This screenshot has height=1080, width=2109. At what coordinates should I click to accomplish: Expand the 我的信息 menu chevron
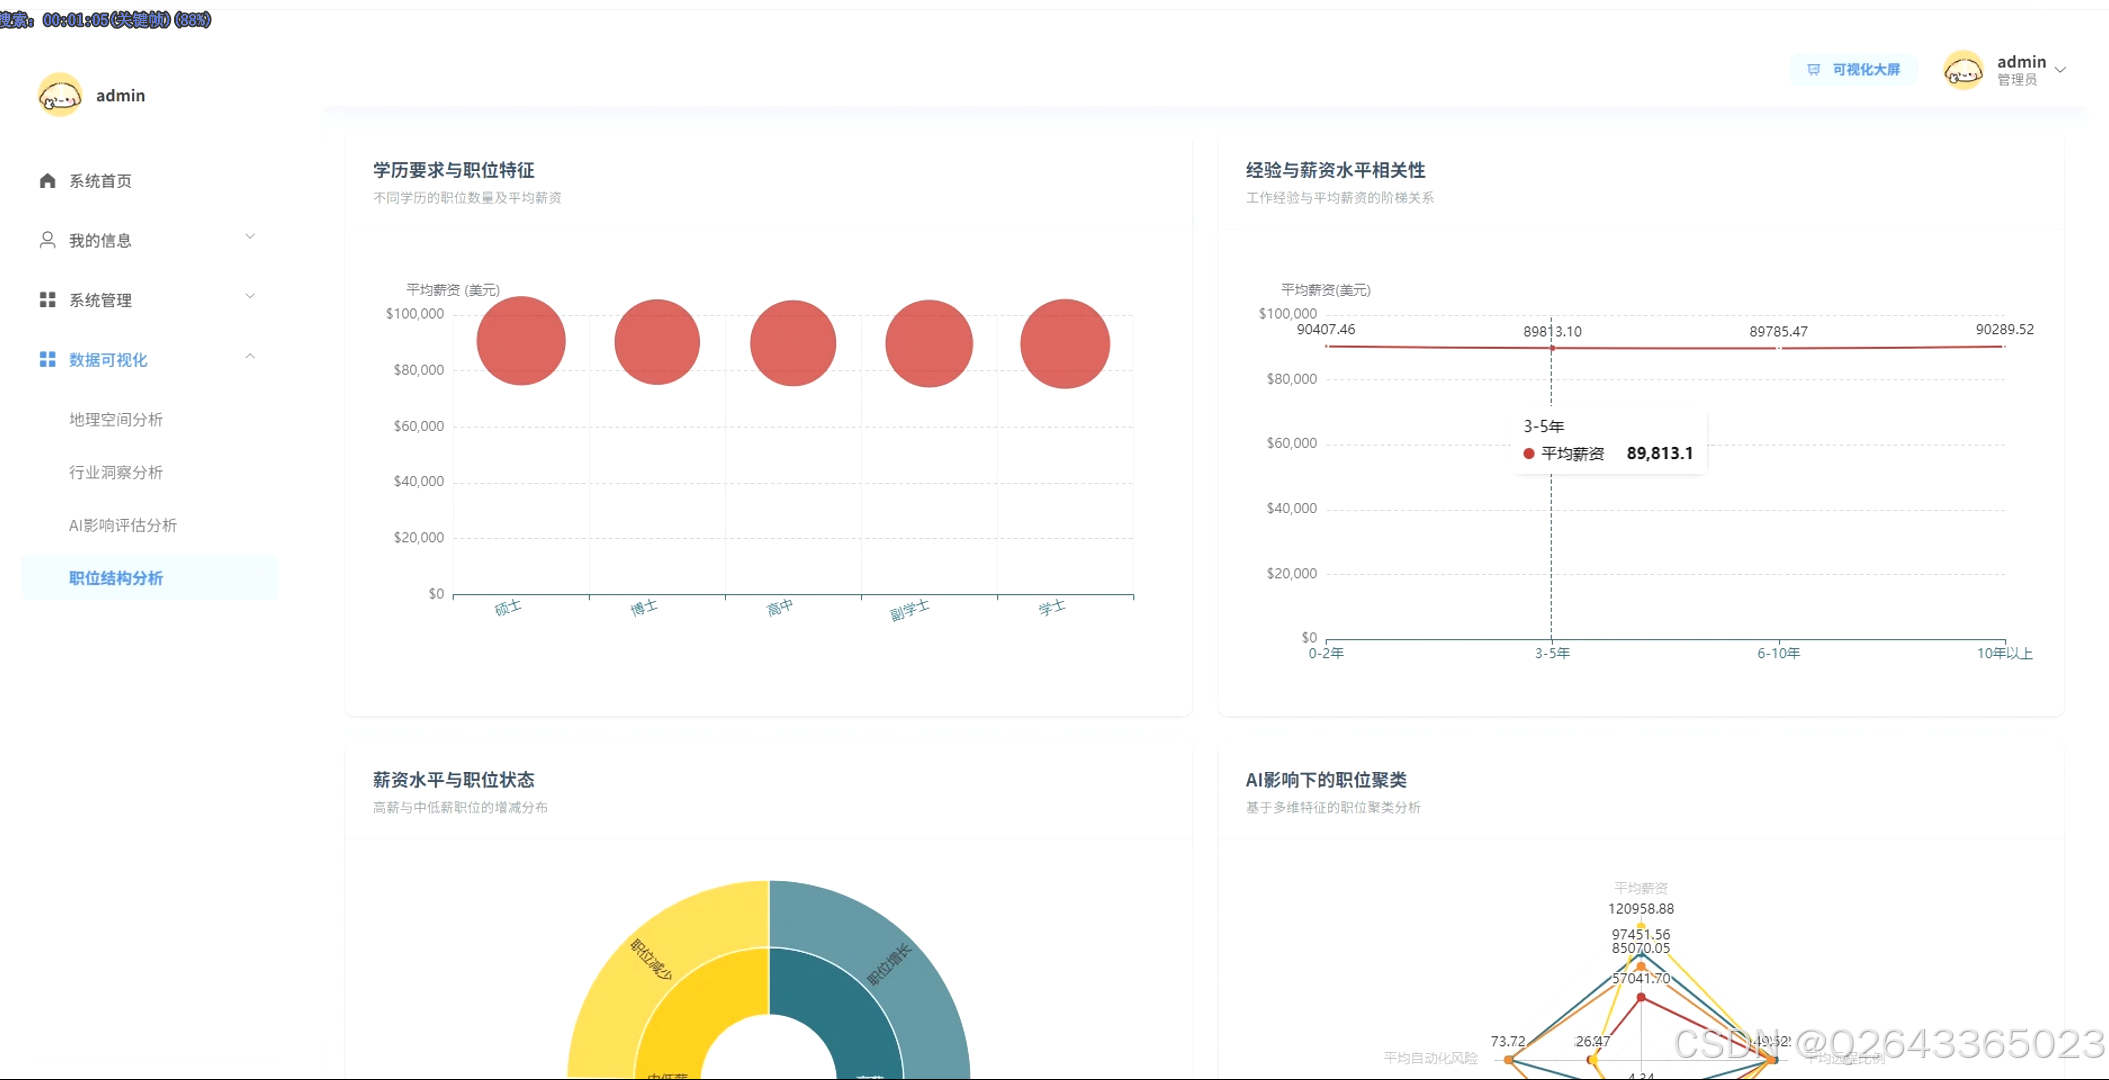coord(250,237)
